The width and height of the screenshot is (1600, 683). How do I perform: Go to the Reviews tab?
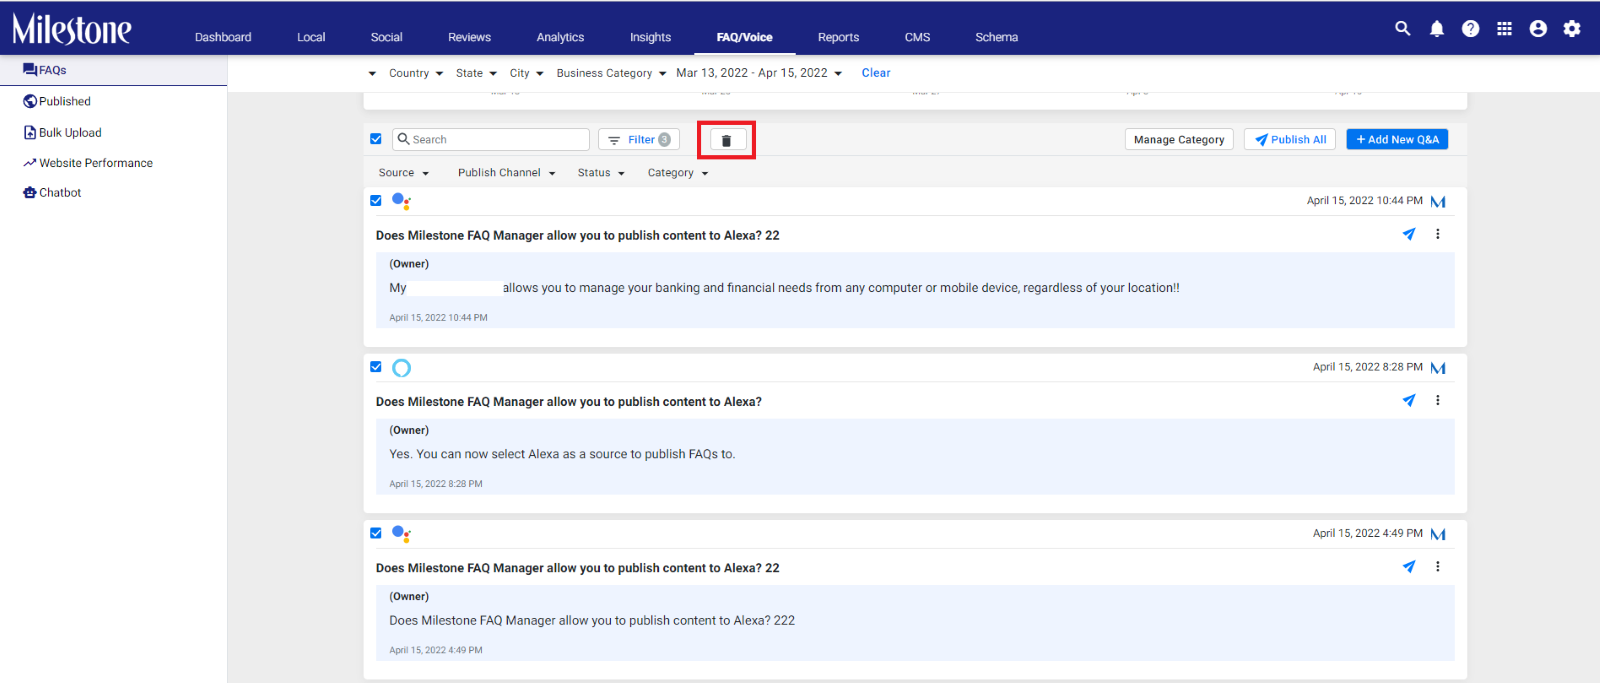(x=469, y=37)
